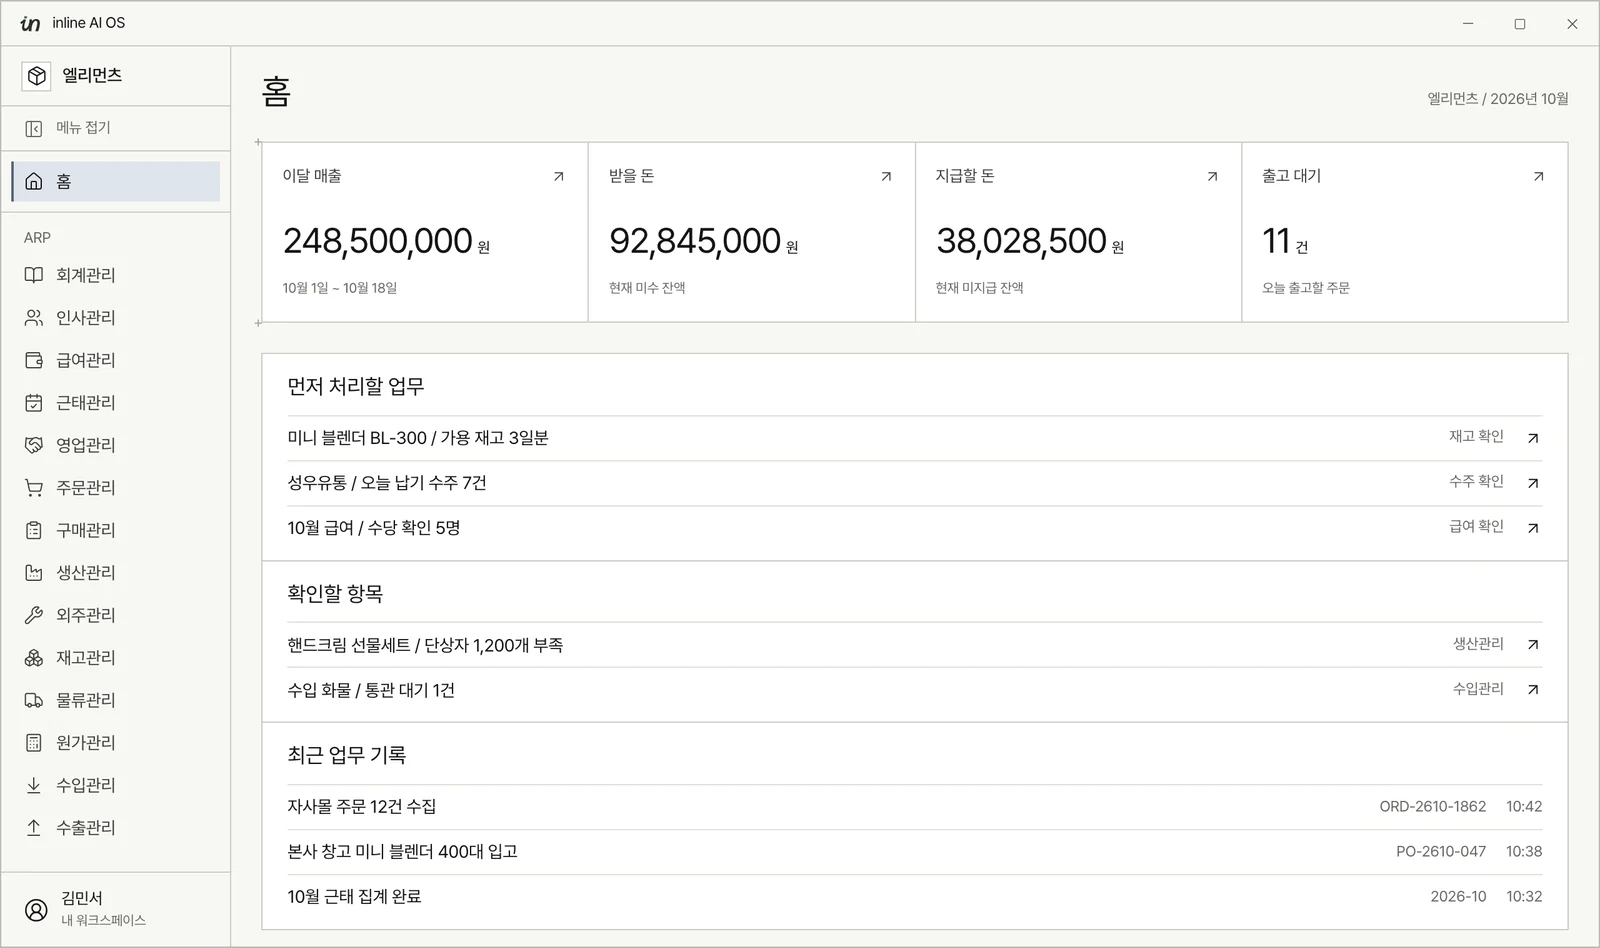Click 수입 화물 / 통관 대기 1건 row
Image resolution: width=1600 pixels, height=948 pixels.
tap(914, 690)
